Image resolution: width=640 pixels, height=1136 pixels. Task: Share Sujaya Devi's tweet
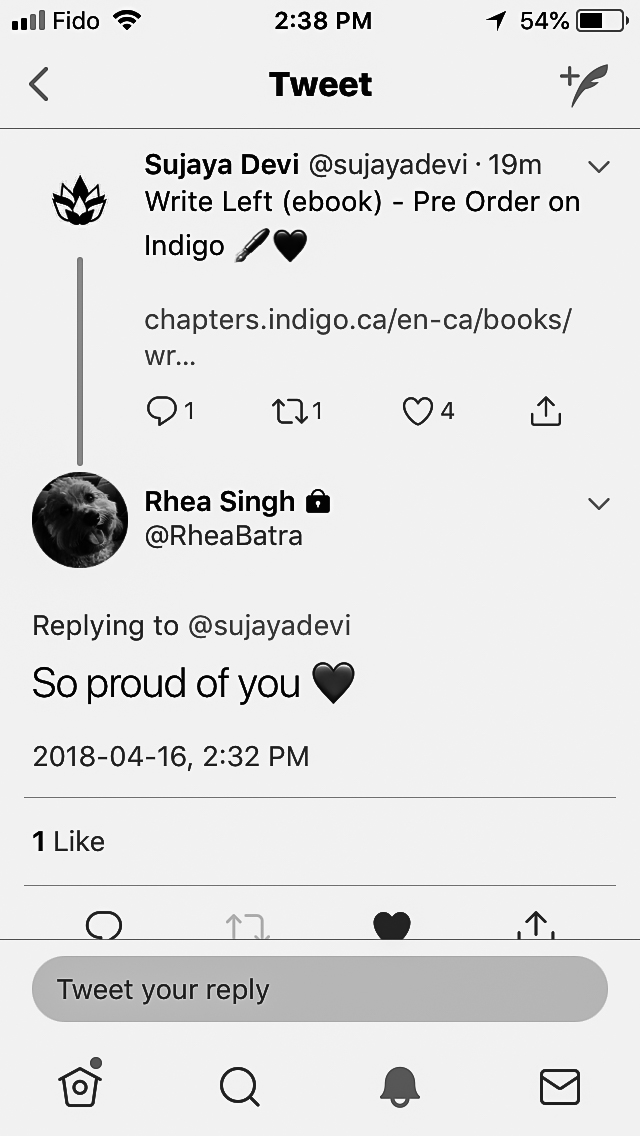545,411
